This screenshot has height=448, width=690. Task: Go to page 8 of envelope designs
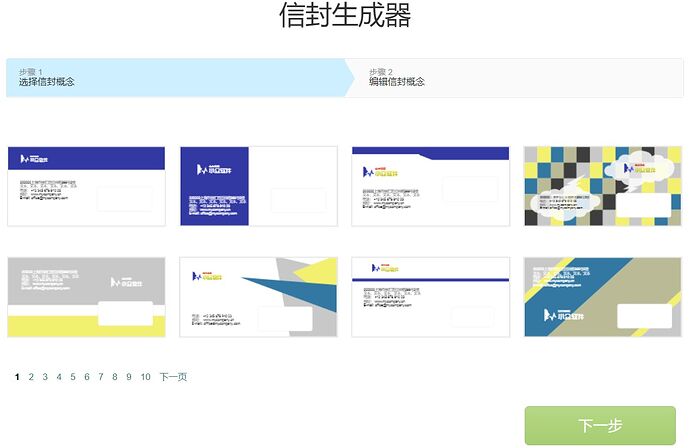coord(115,377)
